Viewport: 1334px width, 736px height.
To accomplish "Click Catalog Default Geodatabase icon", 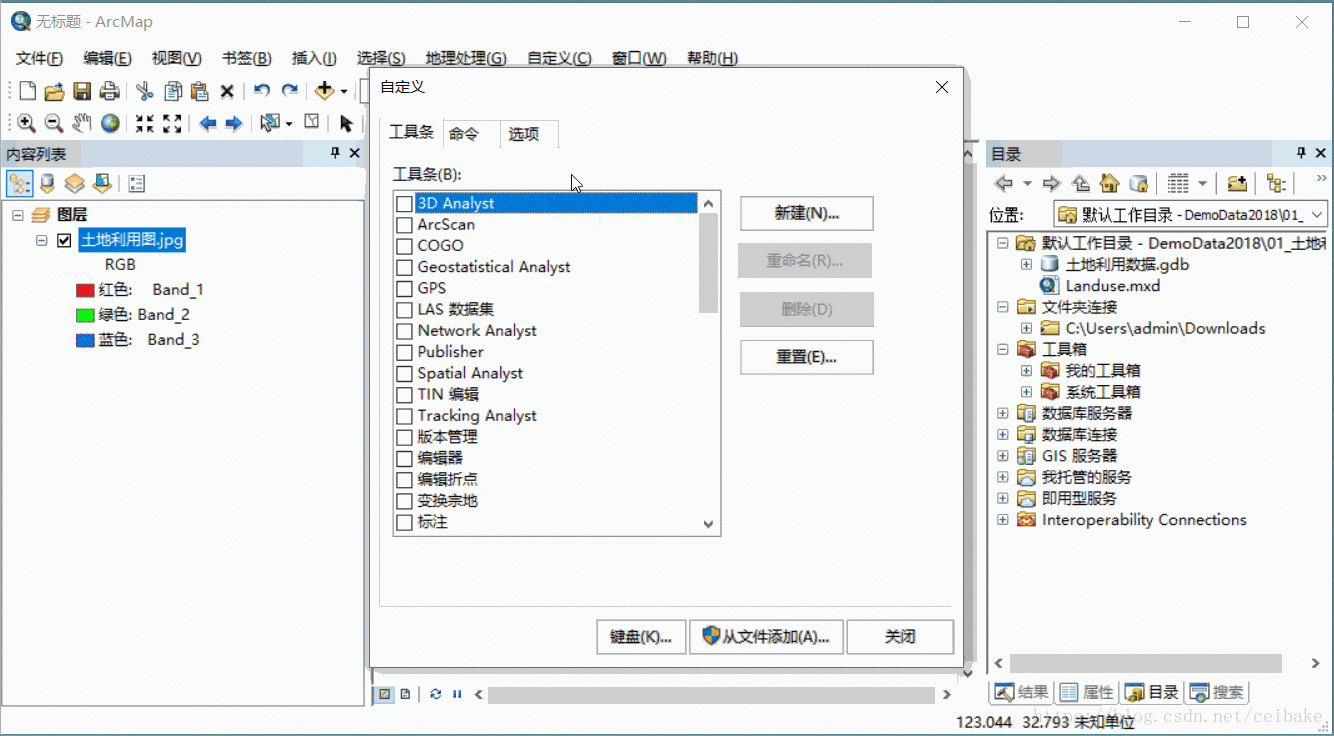I will (1137, 183).
